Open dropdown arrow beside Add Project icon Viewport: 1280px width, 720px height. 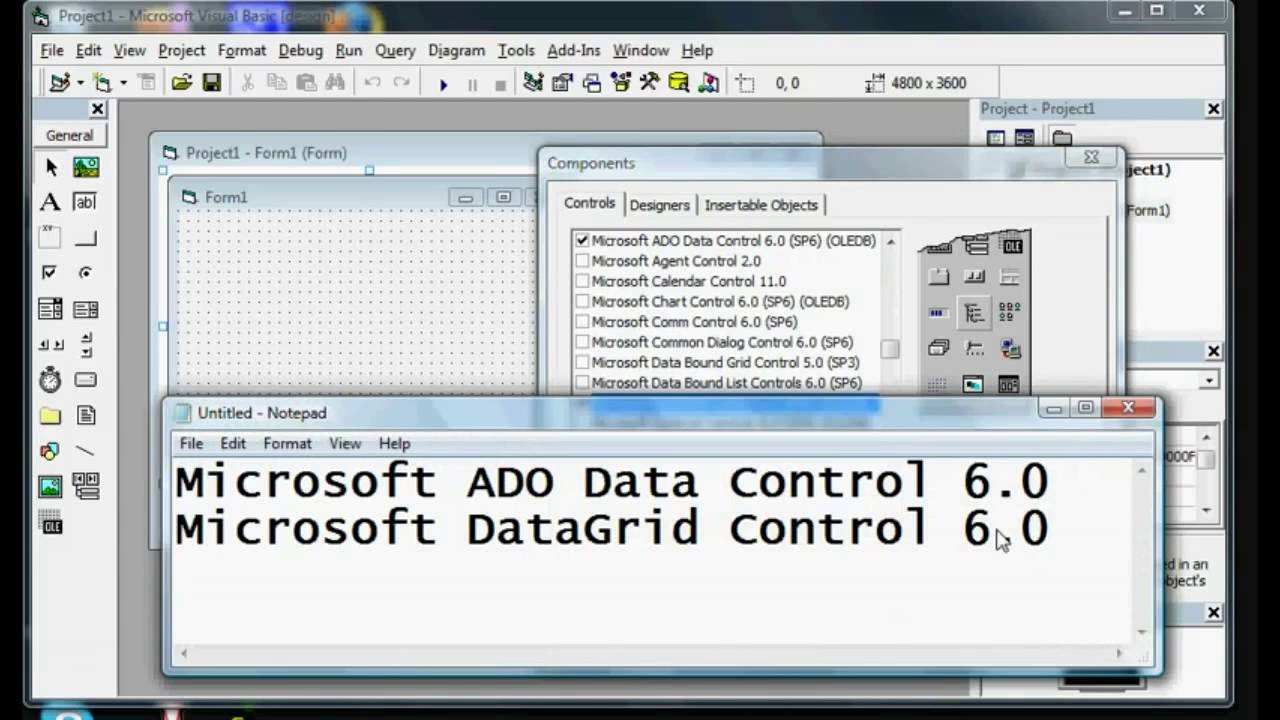(80, 83)
